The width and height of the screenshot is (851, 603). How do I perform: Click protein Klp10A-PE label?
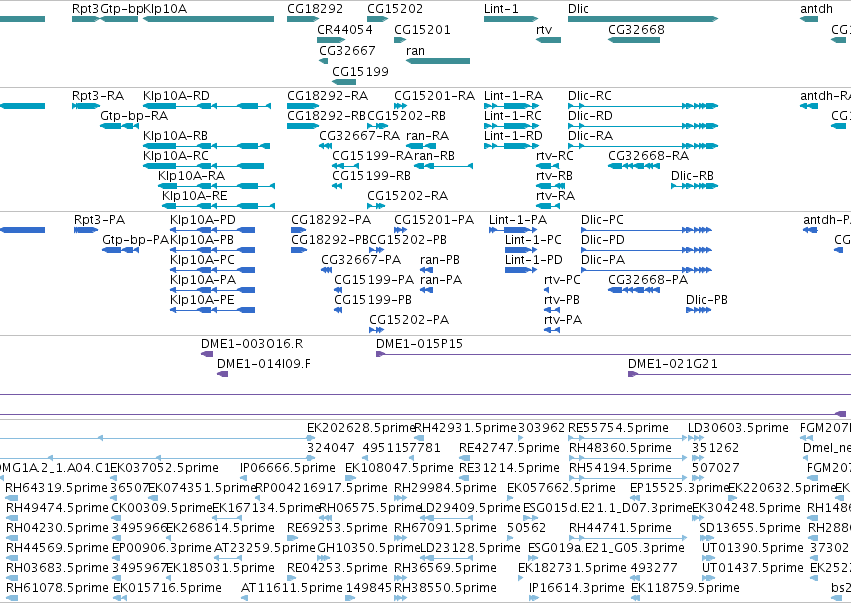(202, 300)
